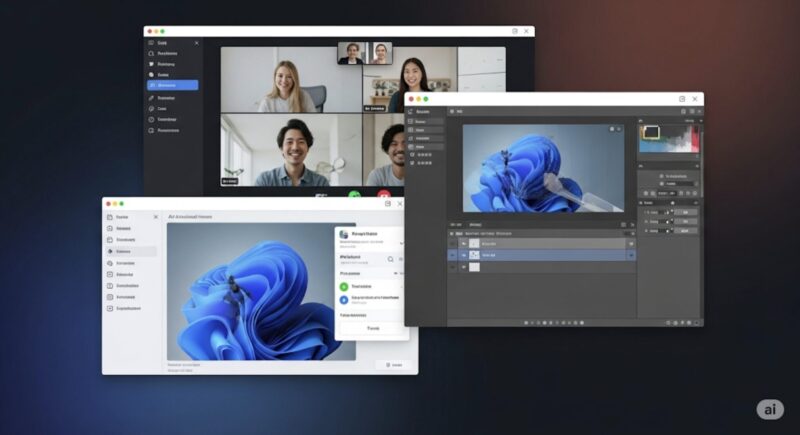Select the blue circle item in the popup
The image size is (800, 435).
point(344,300)
